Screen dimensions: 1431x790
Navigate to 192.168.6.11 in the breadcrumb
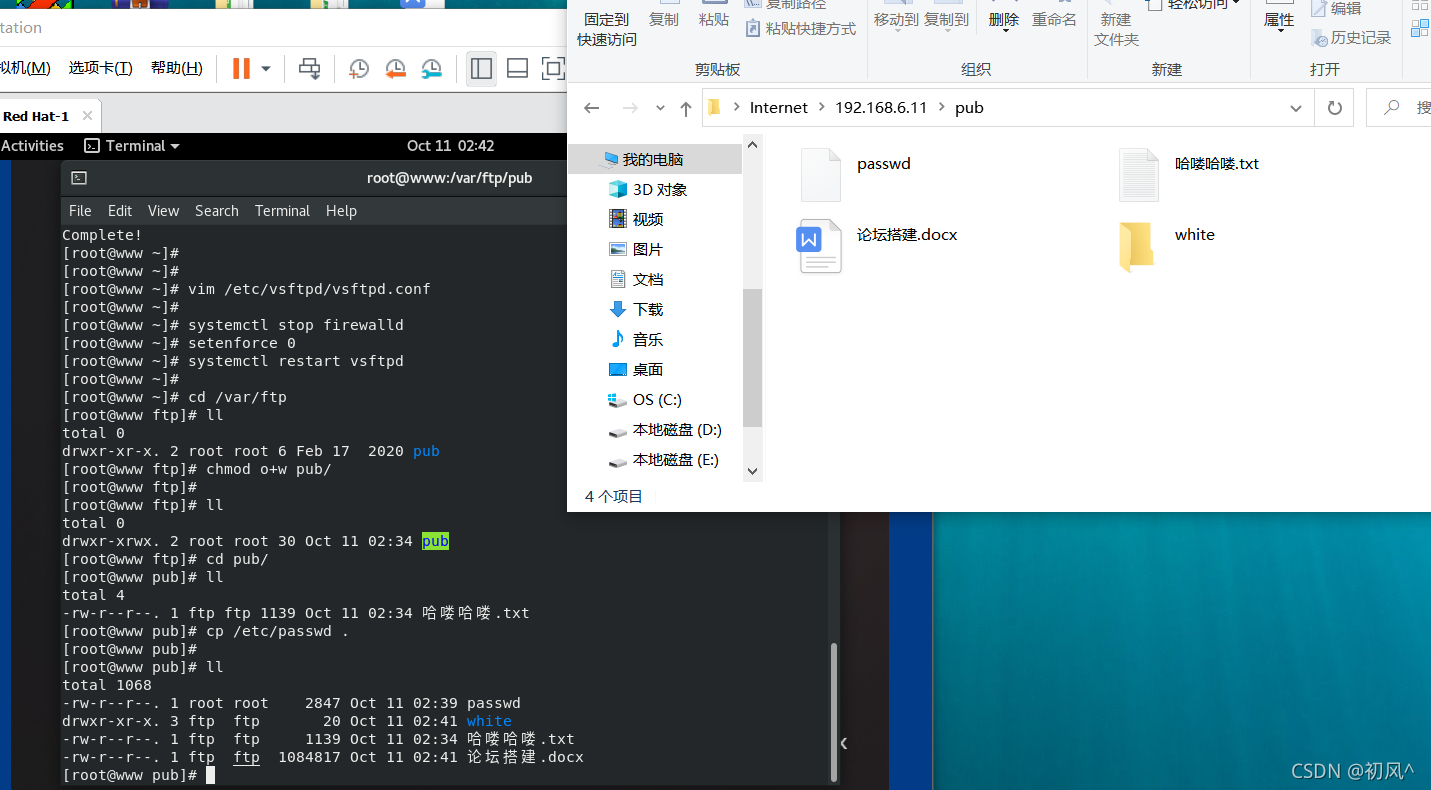[x=881, y=107]
